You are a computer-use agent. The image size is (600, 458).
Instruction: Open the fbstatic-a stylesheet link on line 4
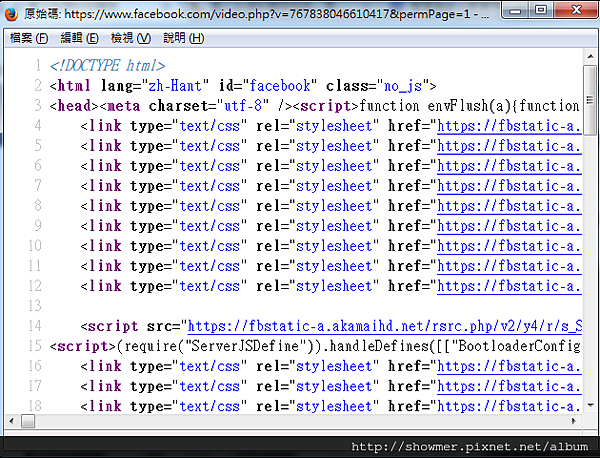pyautogui.click(x=509, y=126)
